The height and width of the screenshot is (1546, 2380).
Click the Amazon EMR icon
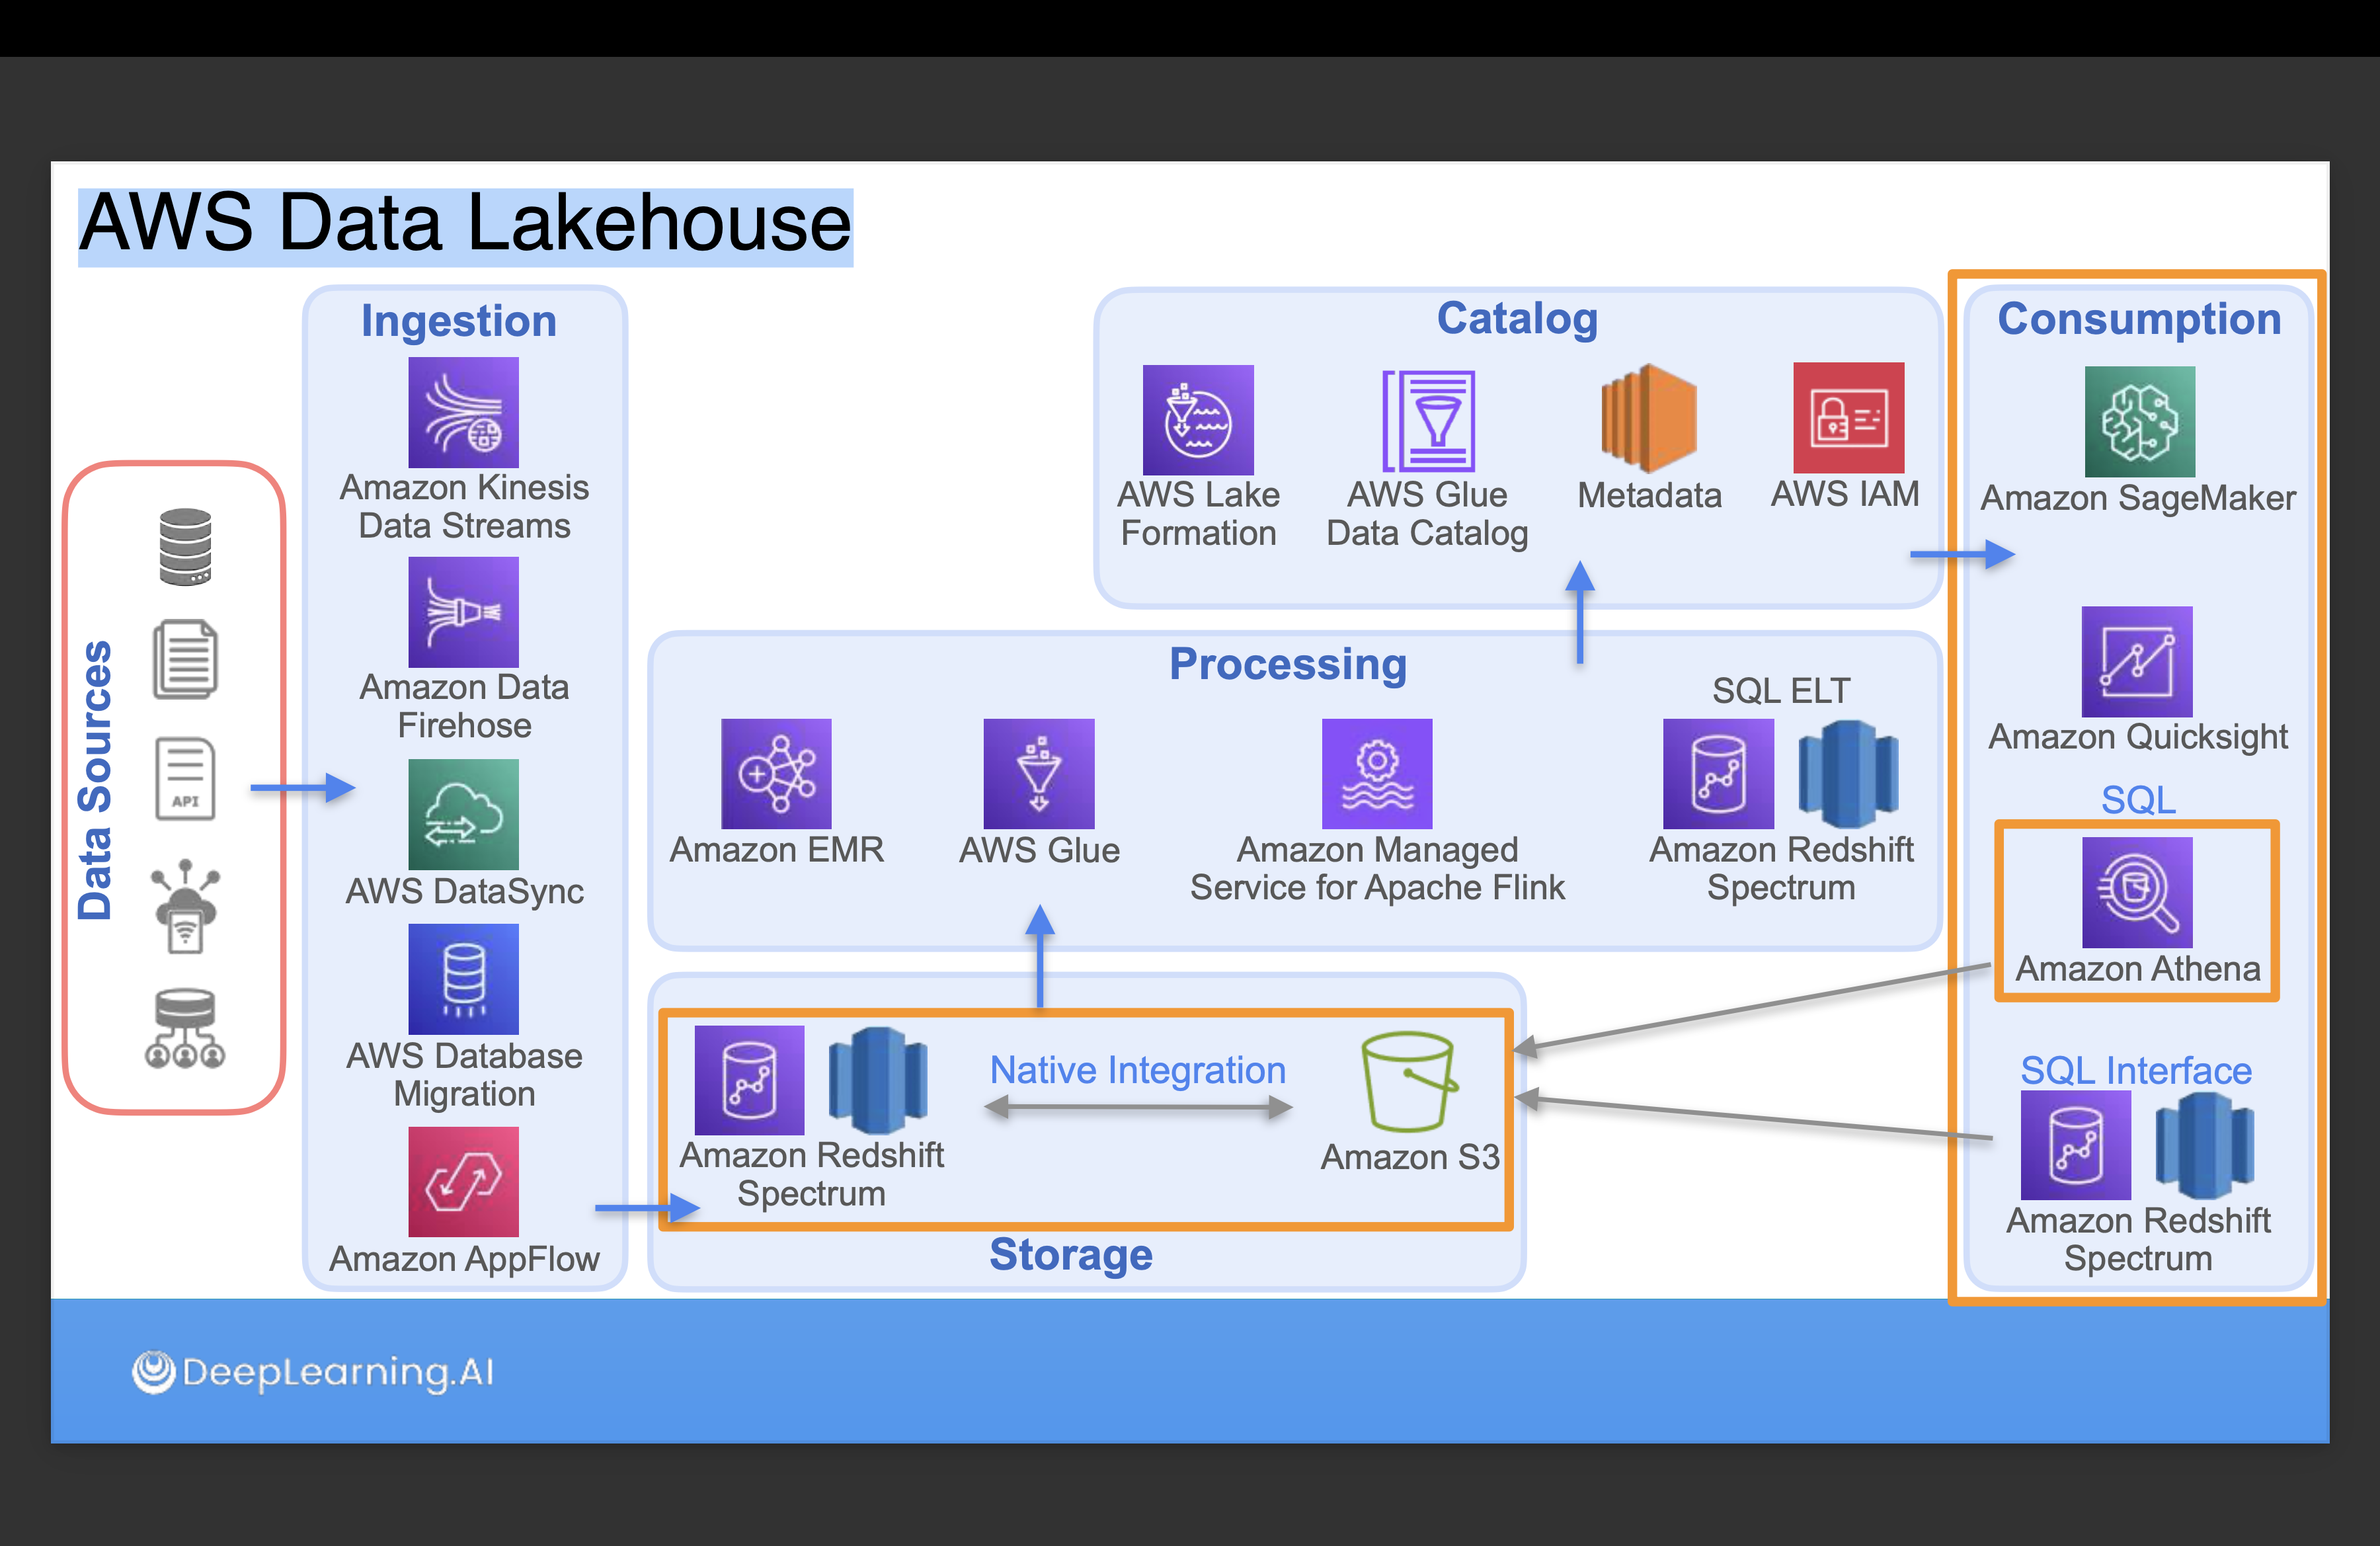776,773
